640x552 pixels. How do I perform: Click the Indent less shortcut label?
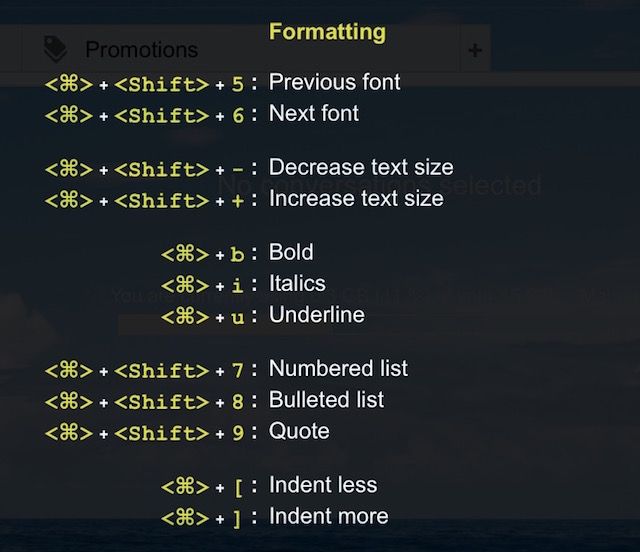pos(323,485)
